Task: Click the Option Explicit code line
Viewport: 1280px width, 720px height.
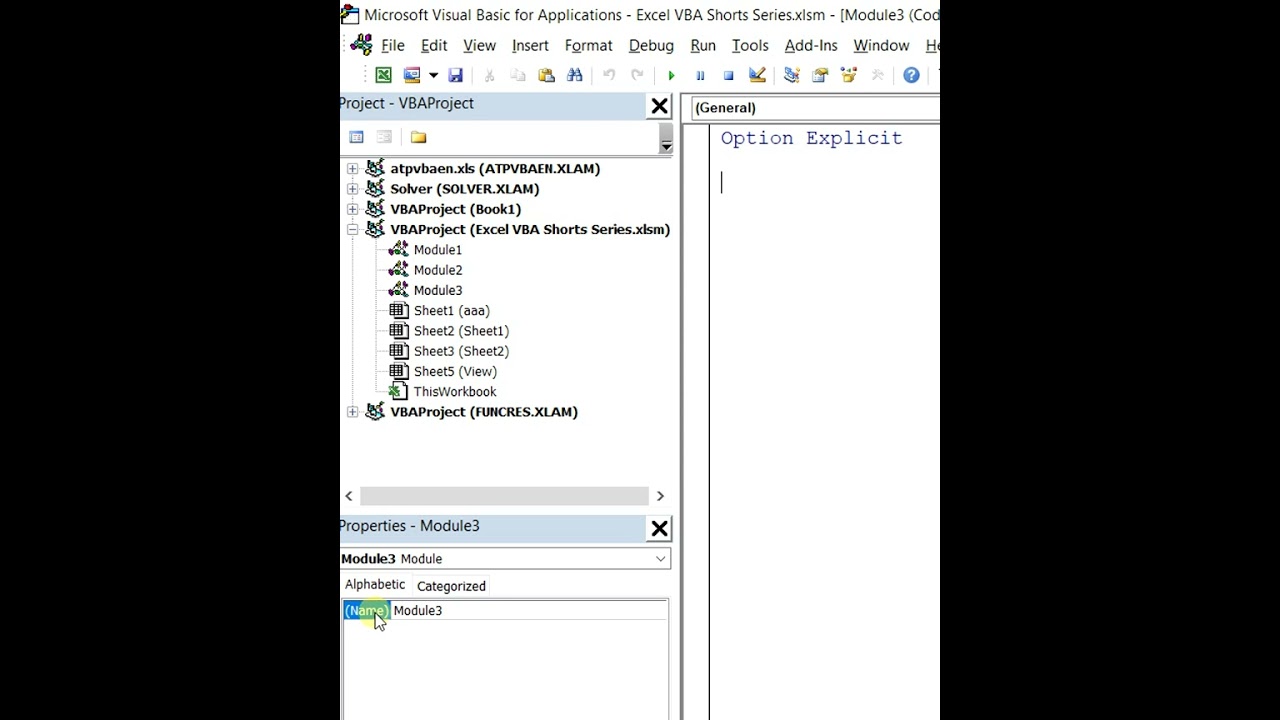Action: [x=811, y=138]
